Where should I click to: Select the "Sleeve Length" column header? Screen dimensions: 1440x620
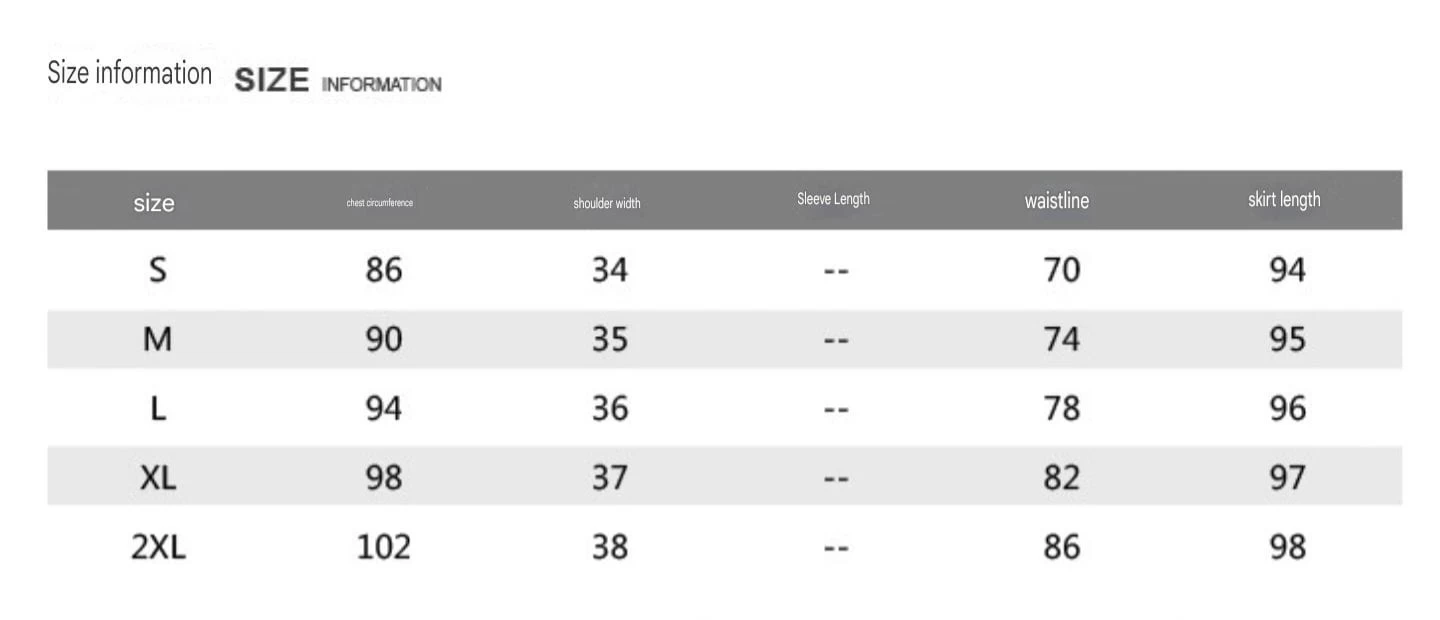[x=833, y=199]
